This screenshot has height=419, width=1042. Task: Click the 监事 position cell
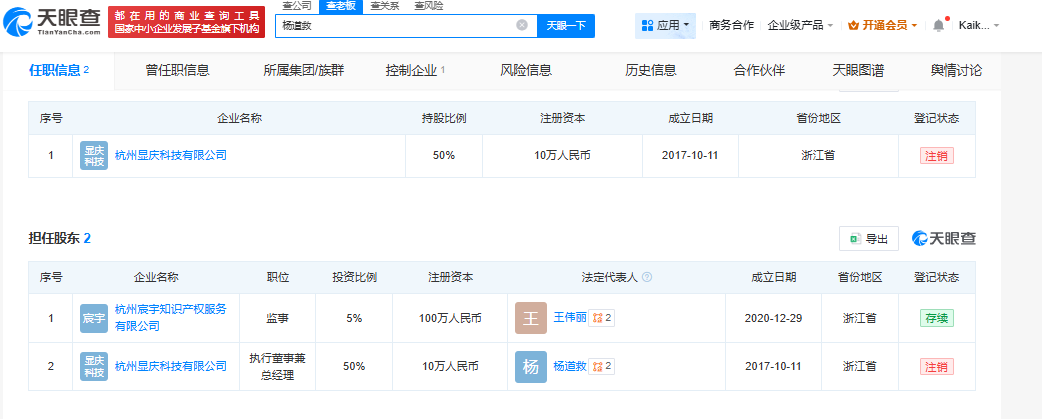pos(277,318)
